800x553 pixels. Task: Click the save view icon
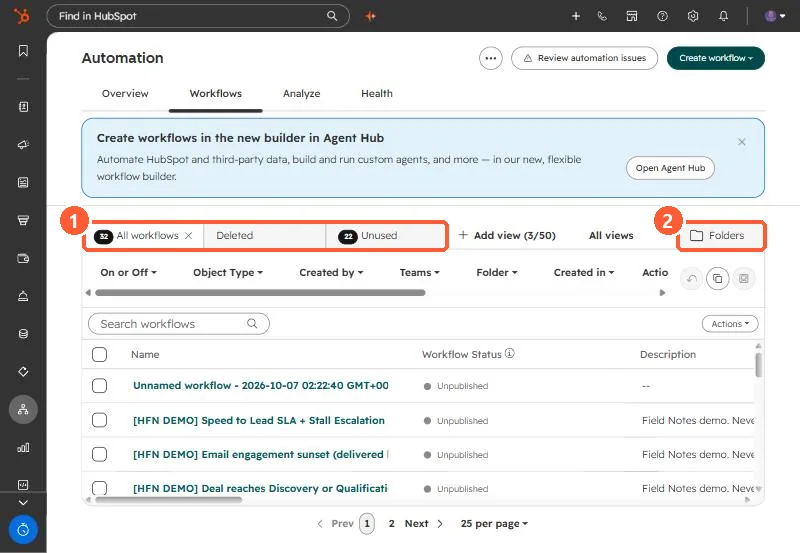tap(744, 279)
